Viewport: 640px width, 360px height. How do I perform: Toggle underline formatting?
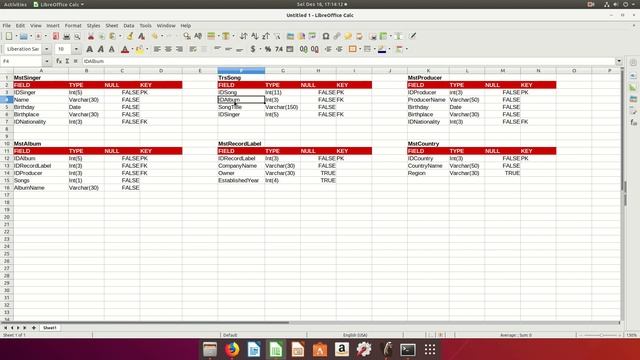[111, 49]
